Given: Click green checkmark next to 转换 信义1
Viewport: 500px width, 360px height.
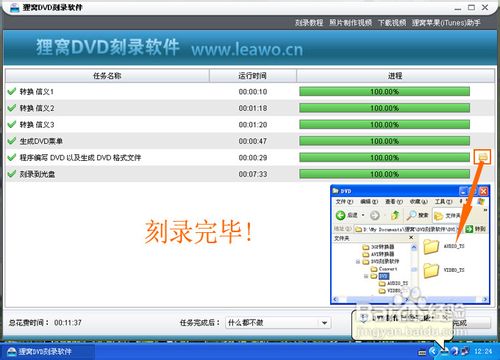Looking at the screenshot, I should coord(12,91).
